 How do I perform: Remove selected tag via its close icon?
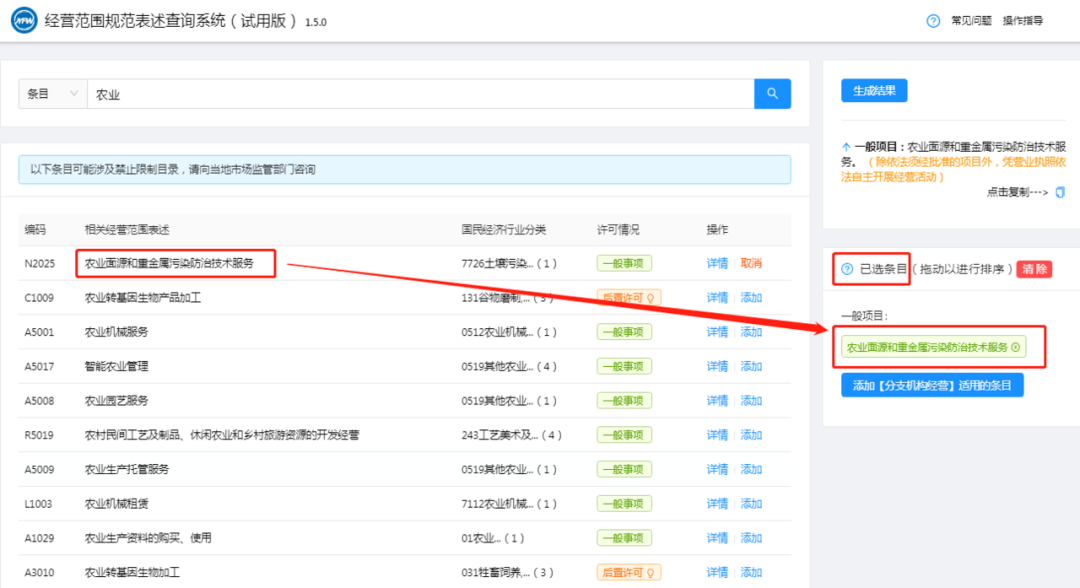click(x=1016, y=347)
